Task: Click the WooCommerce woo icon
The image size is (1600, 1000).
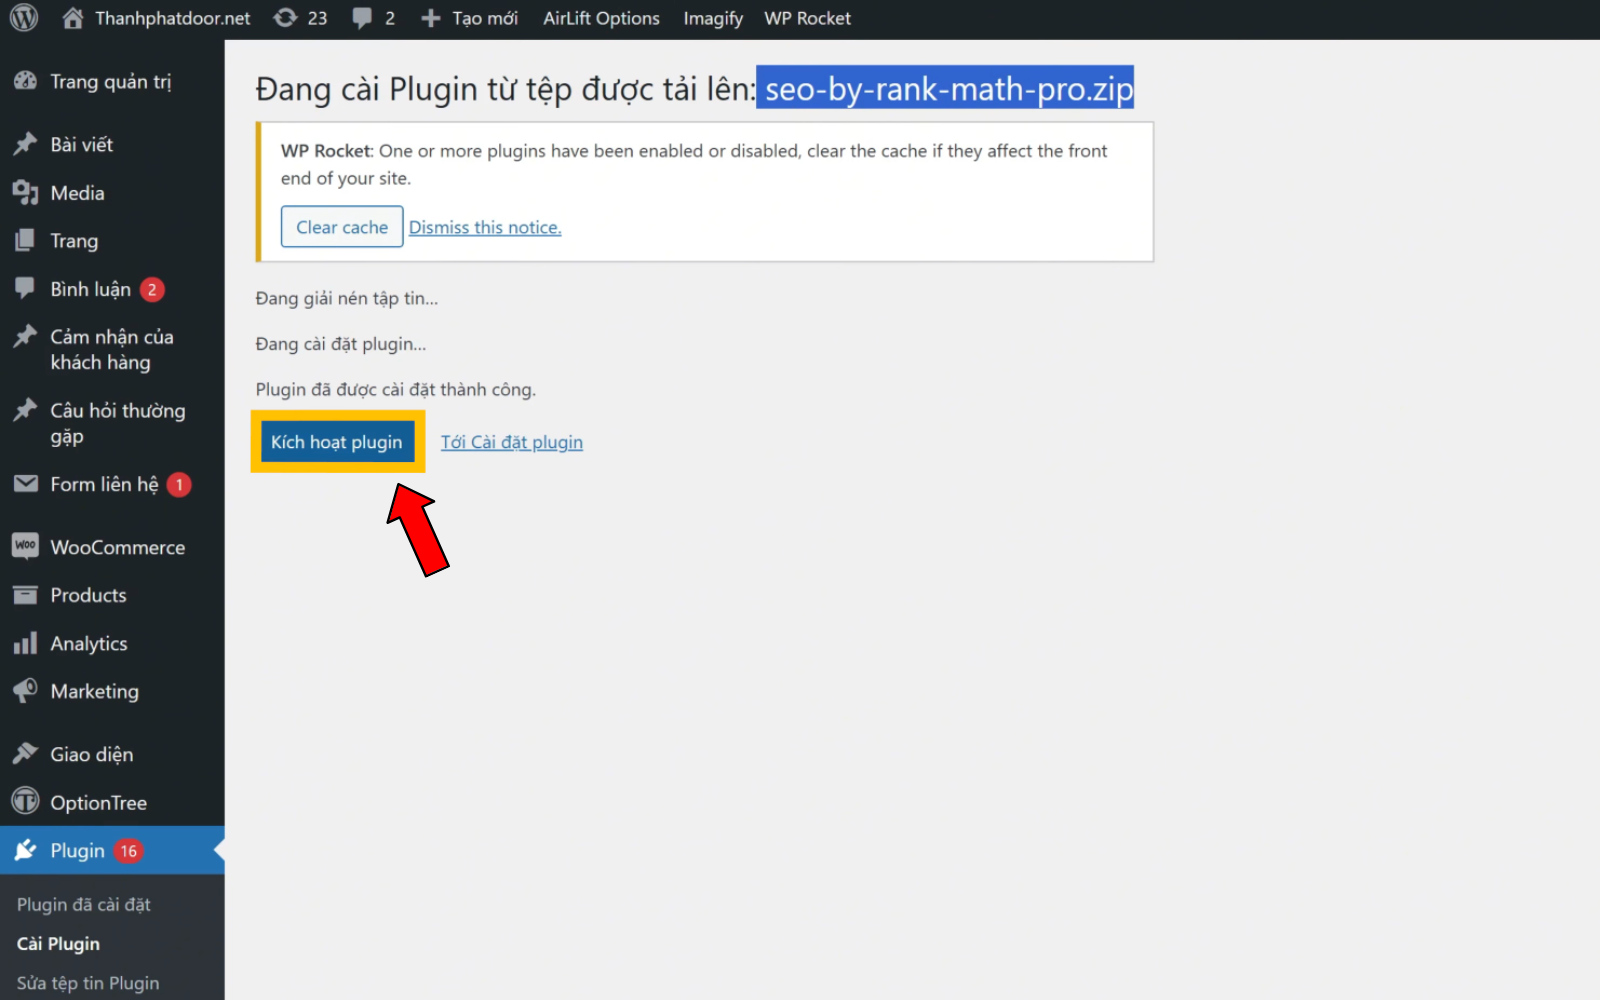Action: [25, 546]
